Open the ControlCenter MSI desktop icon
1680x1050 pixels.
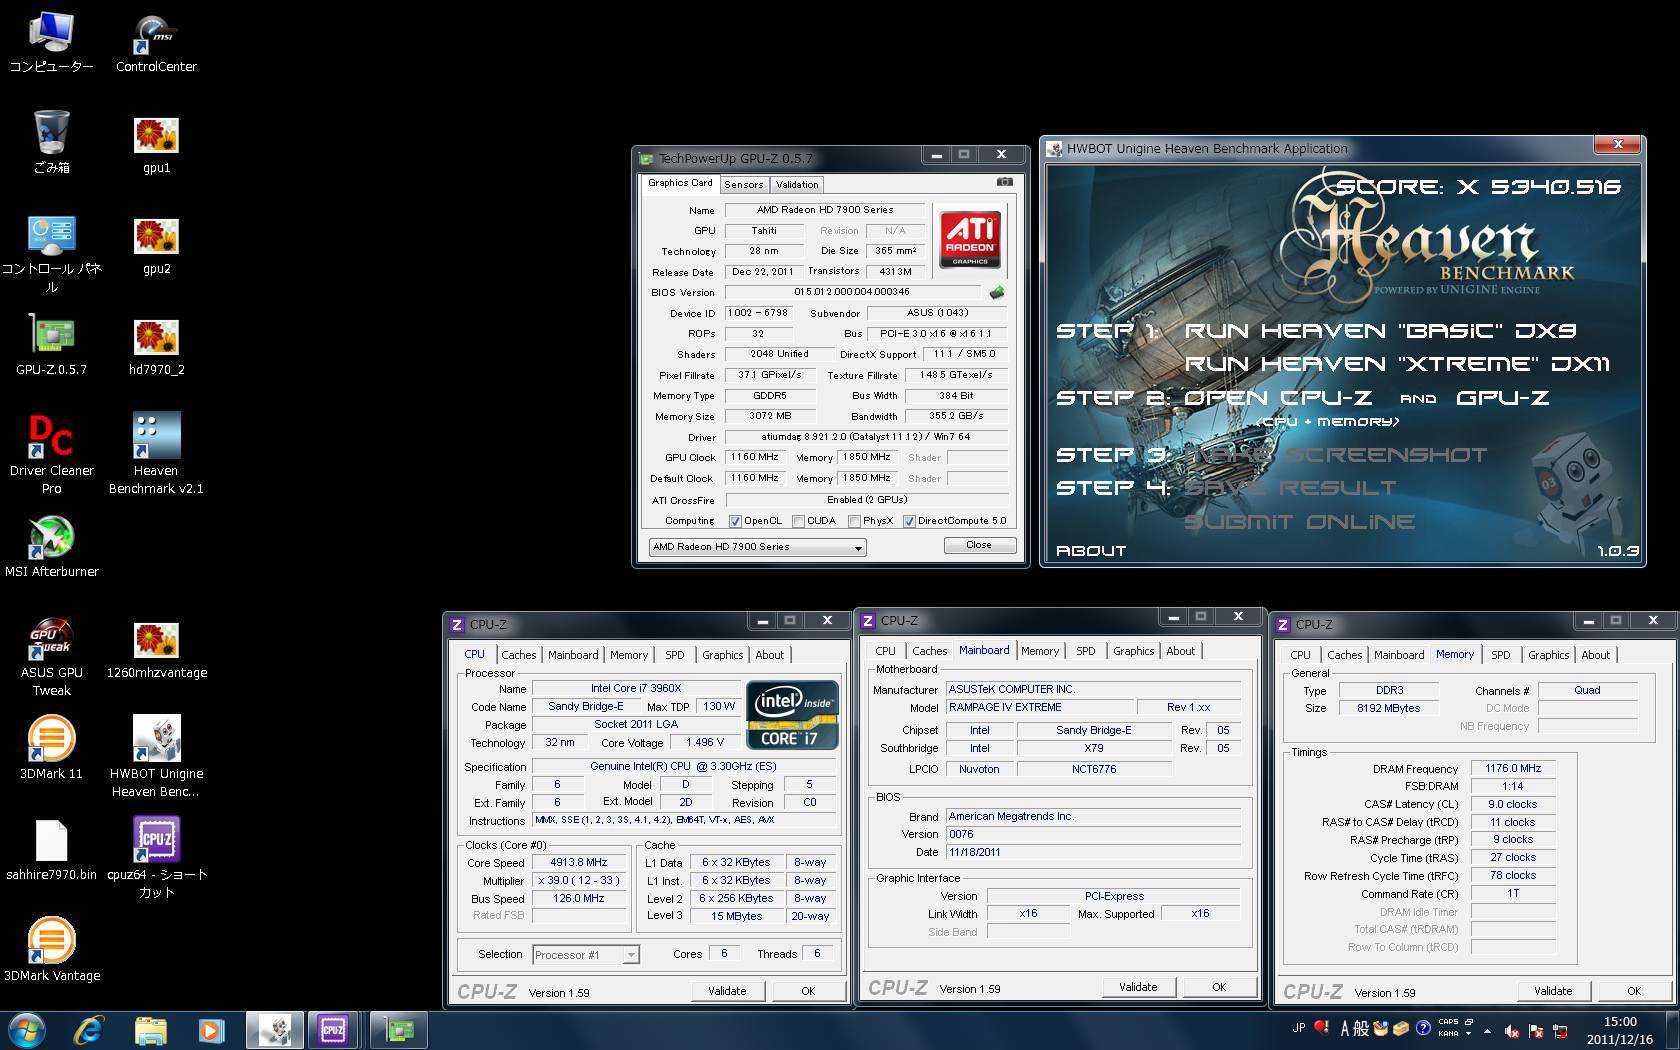tap(156, 44)
